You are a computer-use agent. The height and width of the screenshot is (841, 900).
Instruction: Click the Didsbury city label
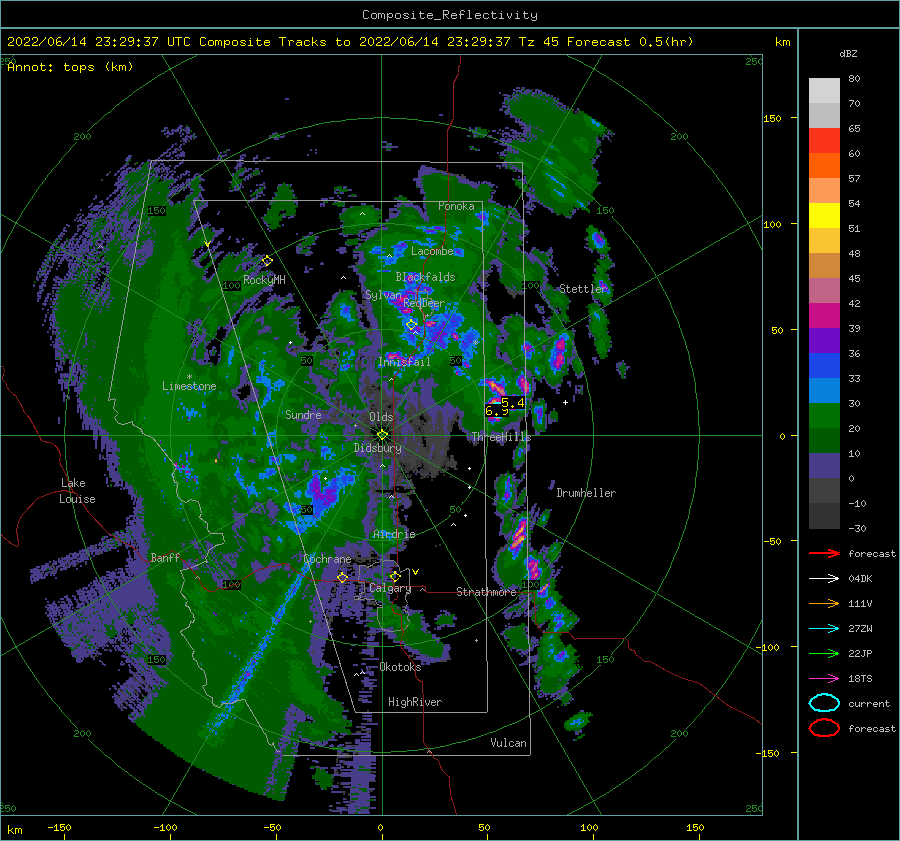click(377, 448)
